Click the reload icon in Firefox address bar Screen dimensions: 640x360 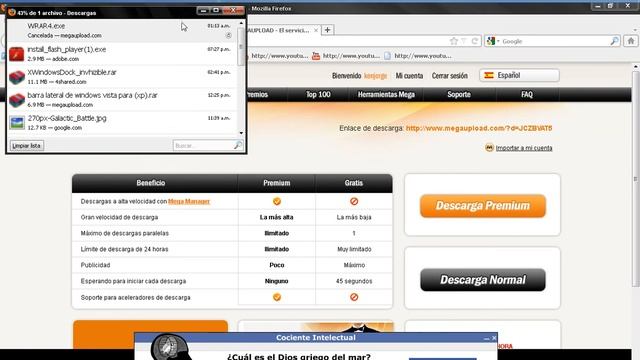475,41
